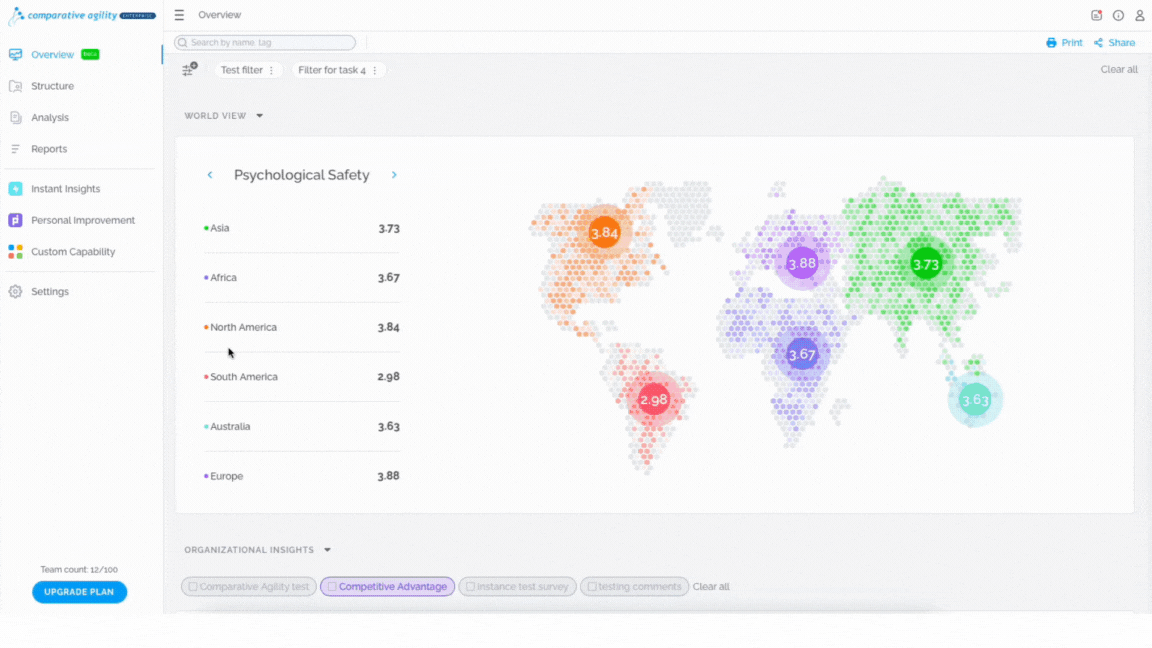Toggle Competitive Advantage checkbox
This screenshot has height=648, width=1152.
point(332,587)
